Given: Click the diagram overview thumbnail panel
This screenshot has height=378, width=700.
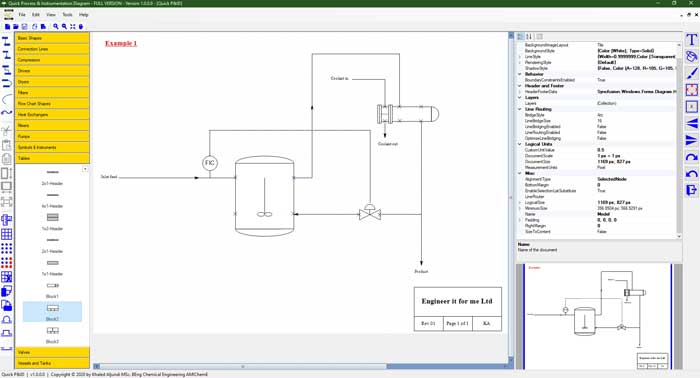Looking at the screenshot, I should (x=598, y=316).
